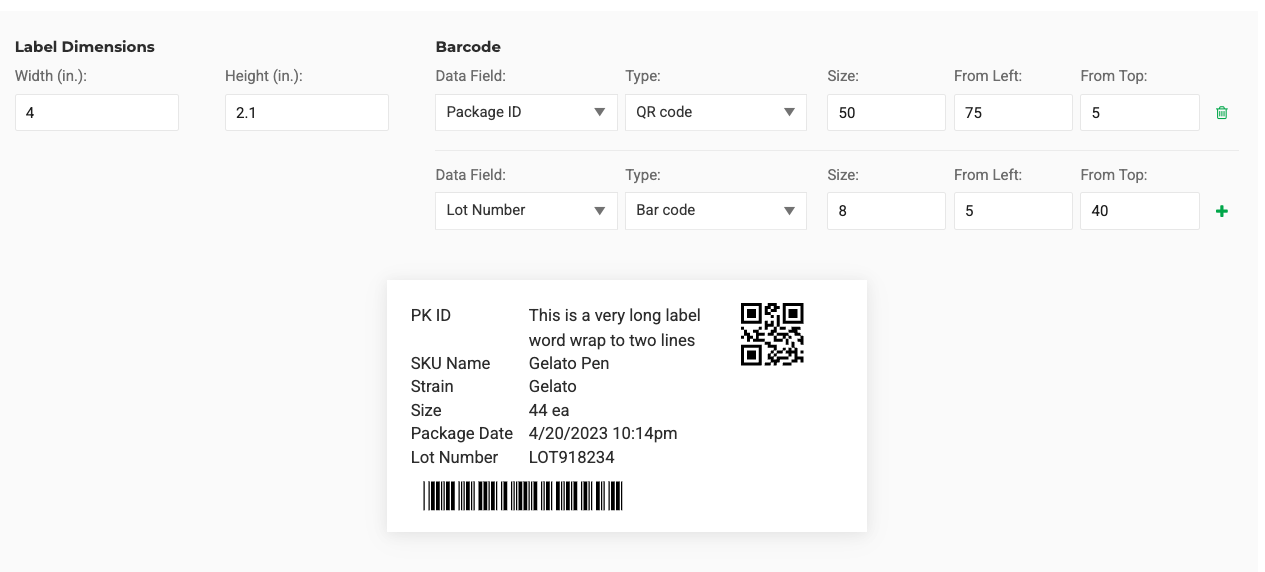The image size is (1265, 572).
Task: Click the green trash delete icon
Action: pyautogui.click(x=1221, y=113)
